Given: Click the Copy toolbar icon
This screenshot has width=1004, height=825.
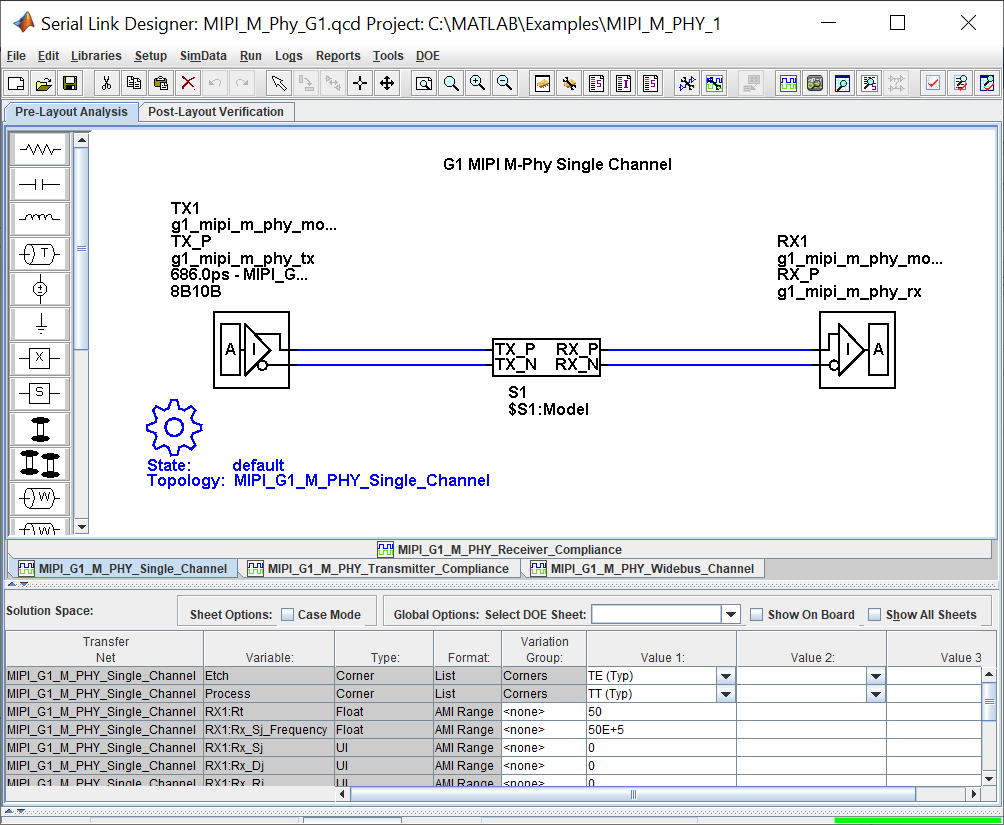Looking at the screenshot, I should pyautogui.click(x=134, y=83).
